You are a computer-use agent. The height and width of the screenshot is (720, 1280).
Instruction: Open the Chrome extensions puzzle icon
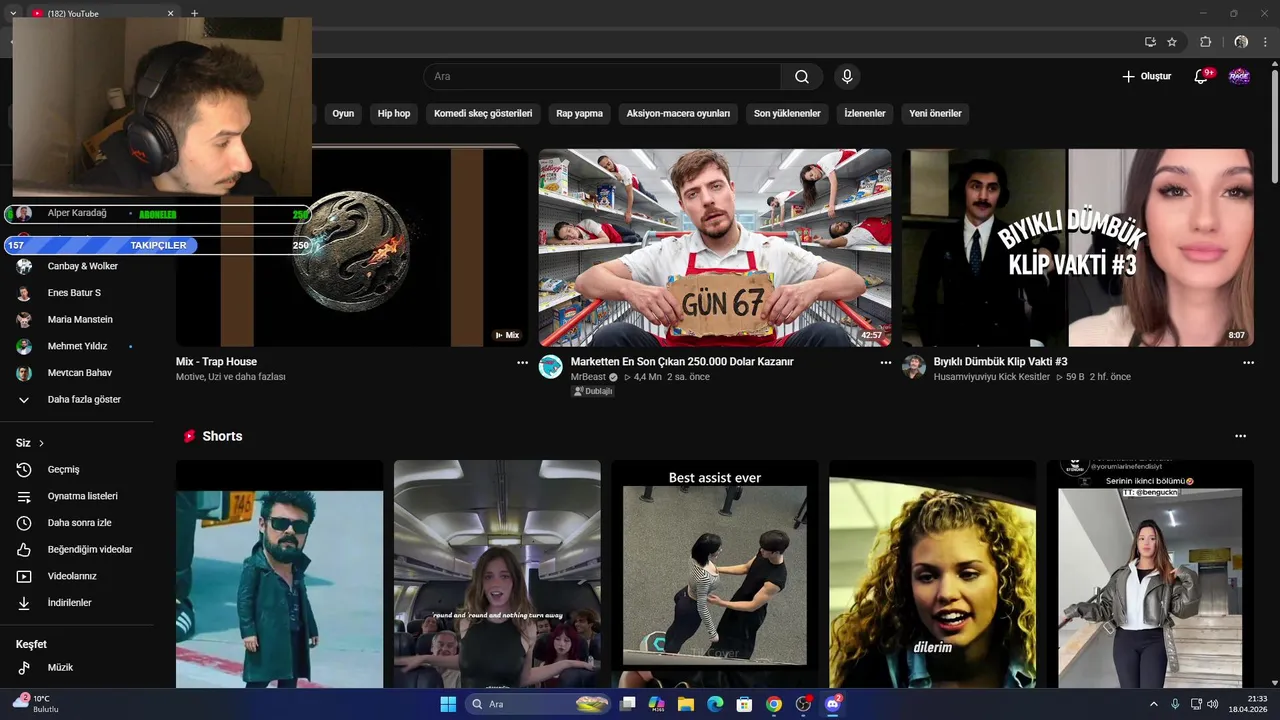tap(1205, 42)
